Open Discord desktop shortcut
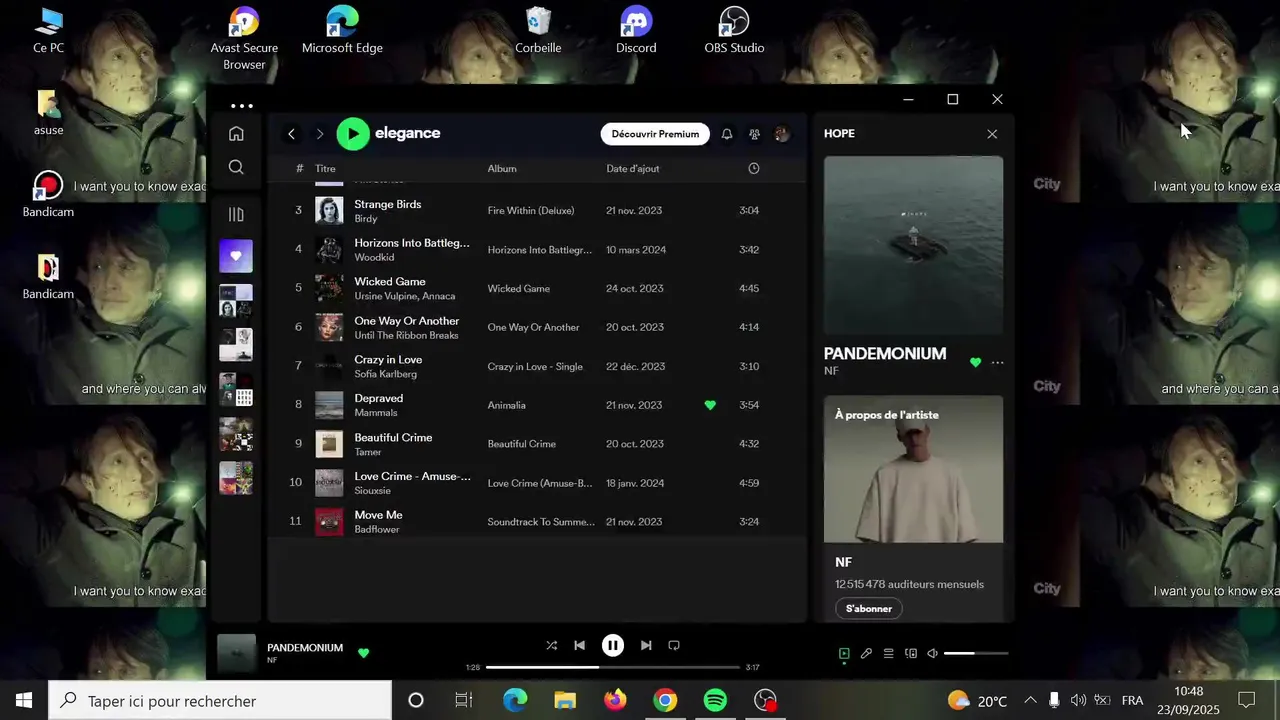The image size is (1280, 720). click(636, 30)
